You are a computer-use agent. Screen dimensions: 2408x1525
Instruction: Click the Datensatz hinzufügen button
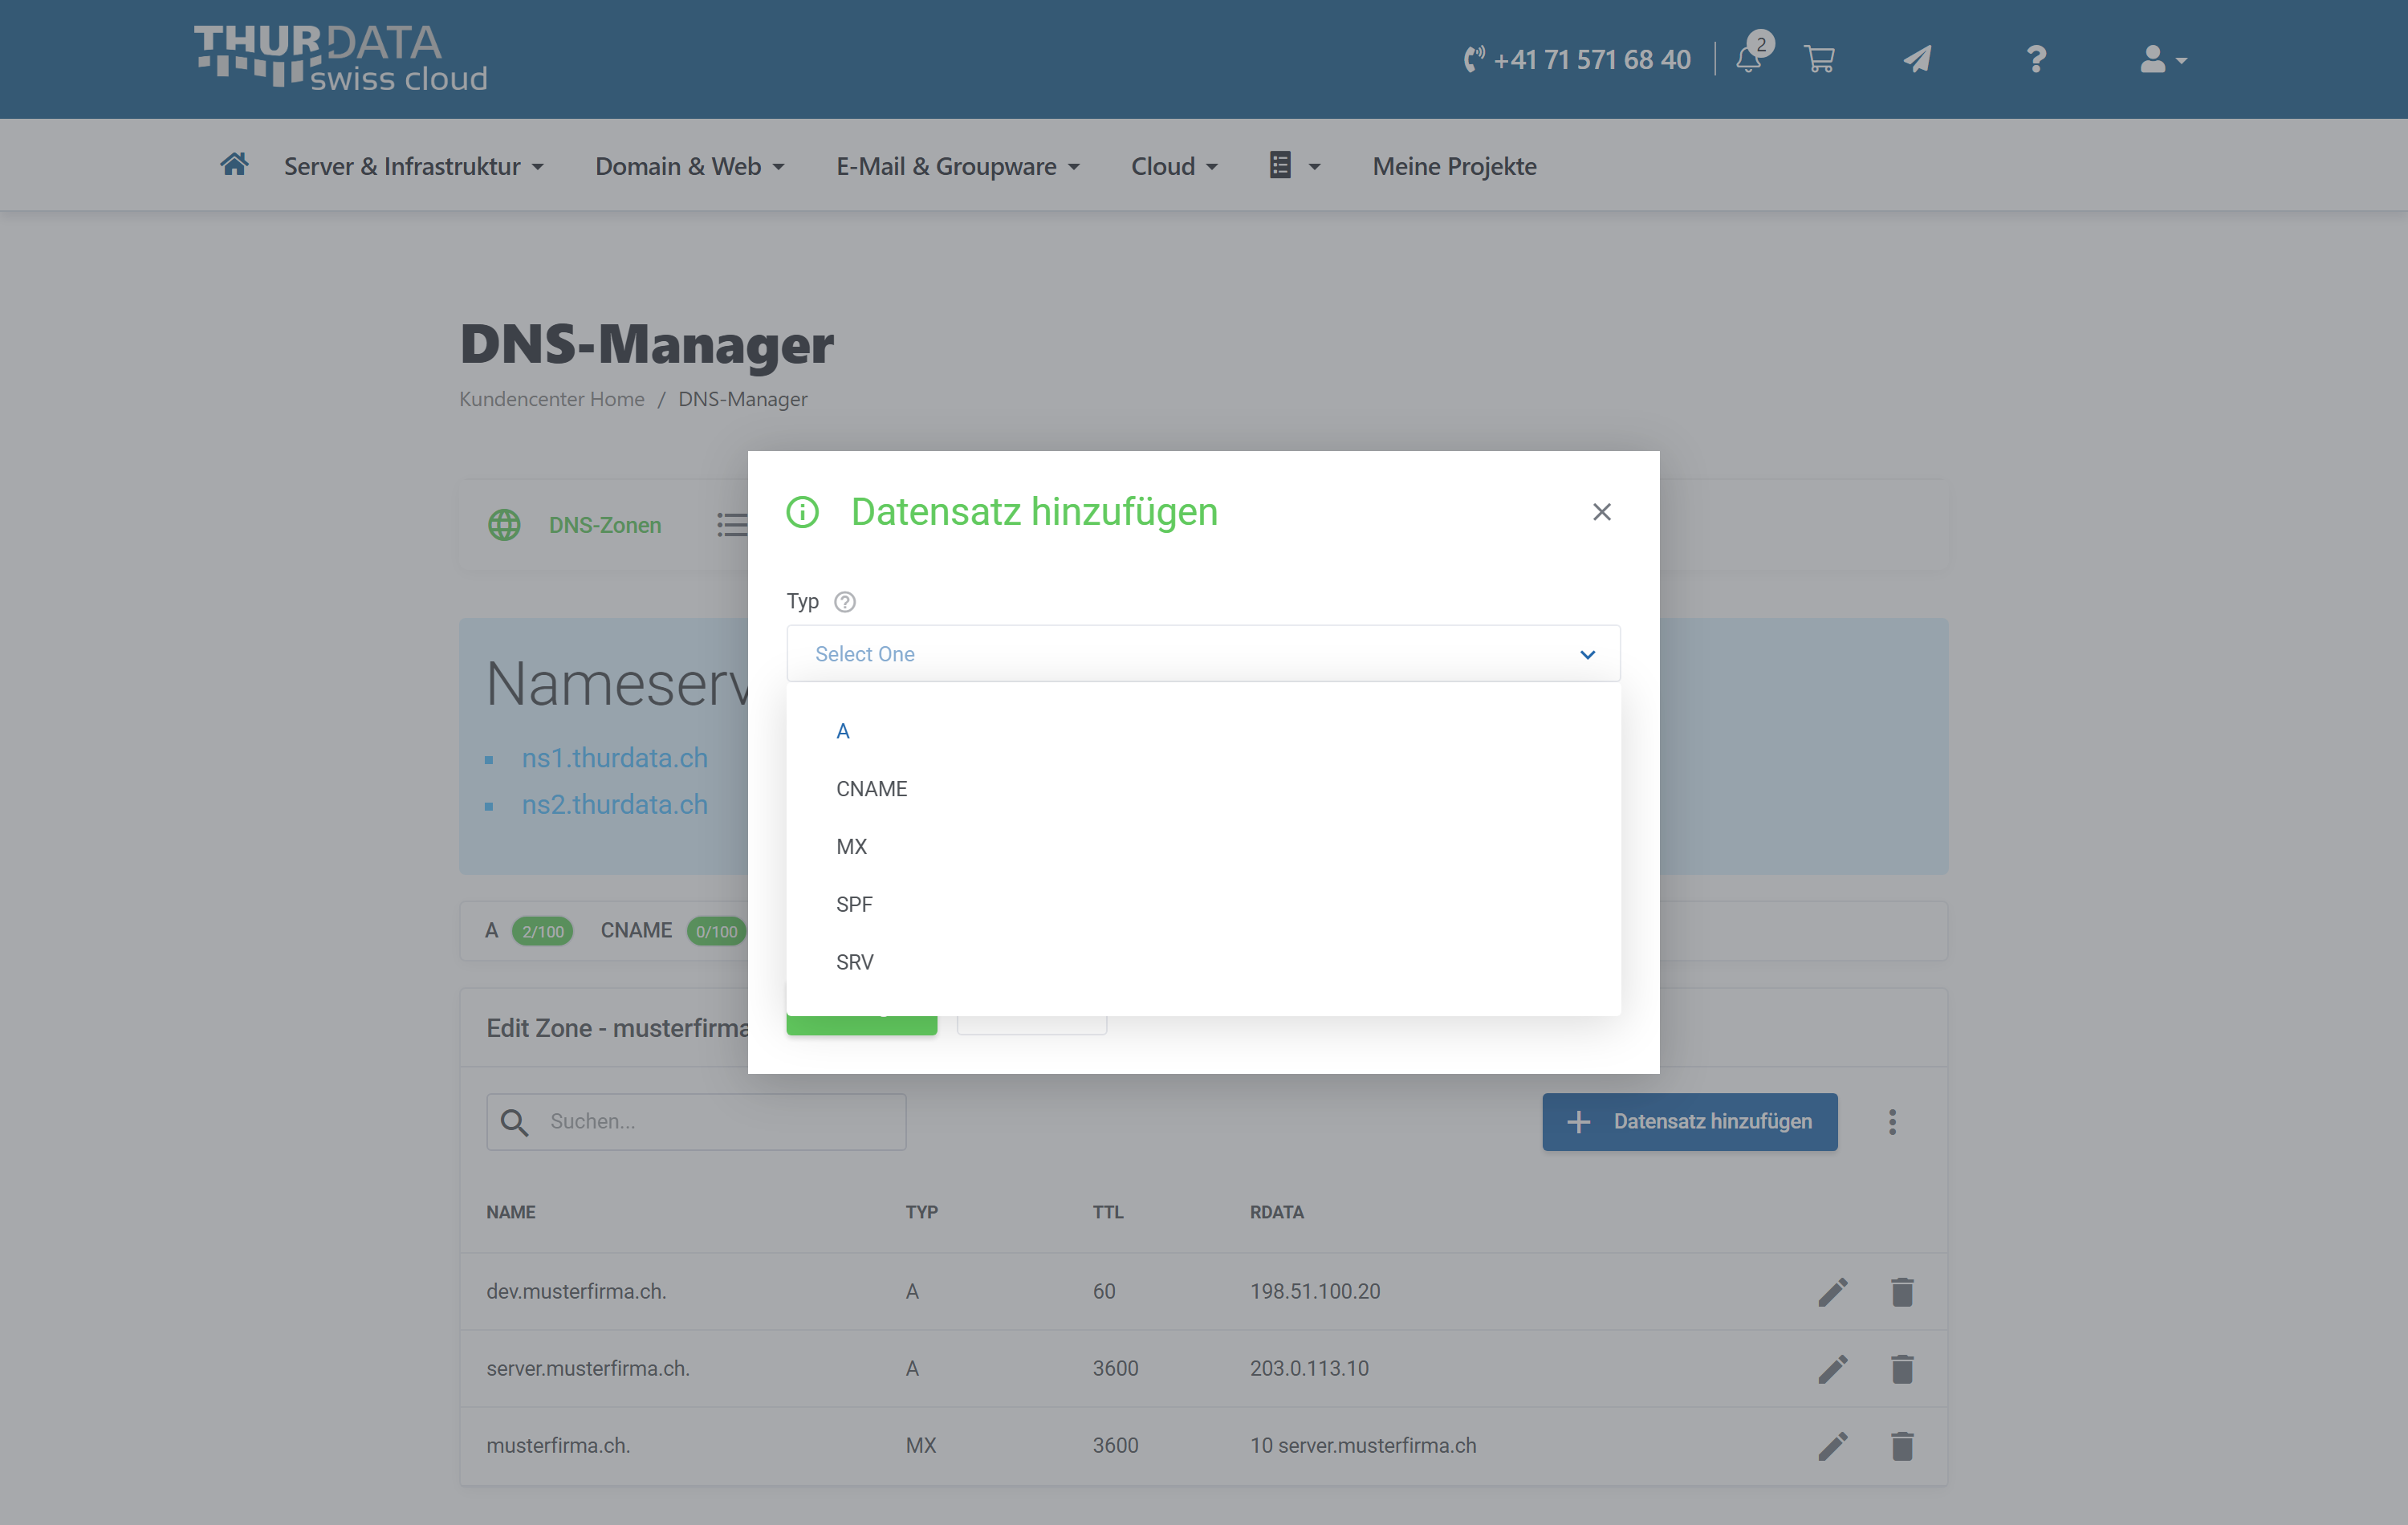[x=1689, y=1122]
